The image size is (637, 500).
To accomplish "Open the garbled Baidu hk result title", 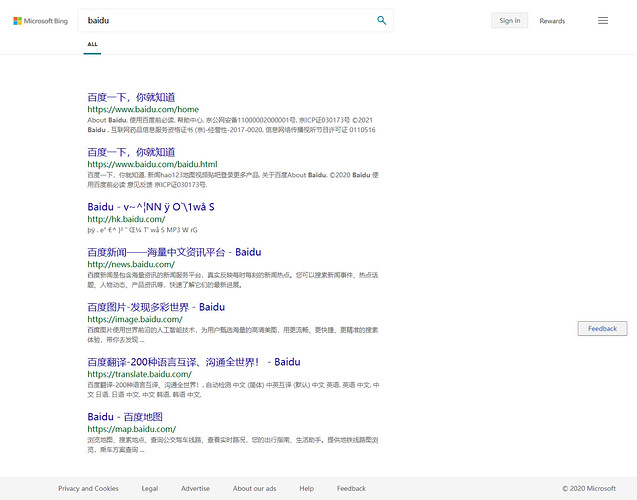I will 151,207.
